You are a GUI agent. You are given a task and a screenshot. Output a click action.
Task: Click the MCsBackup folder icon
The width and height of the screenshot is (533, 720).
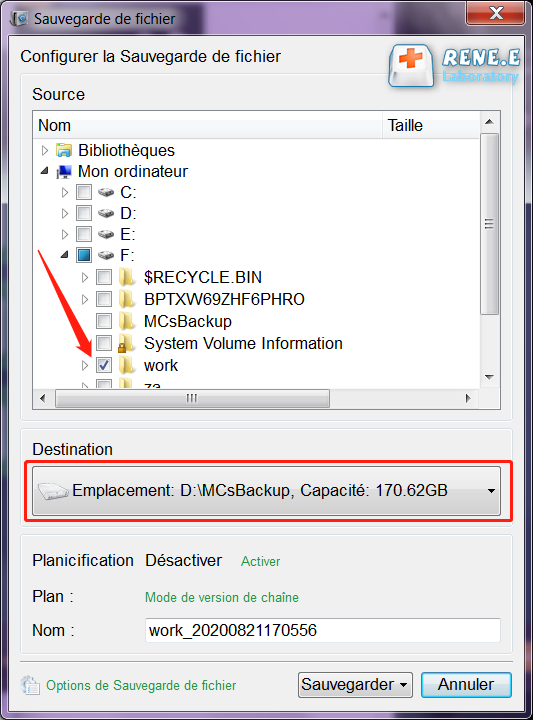point(126,321)
